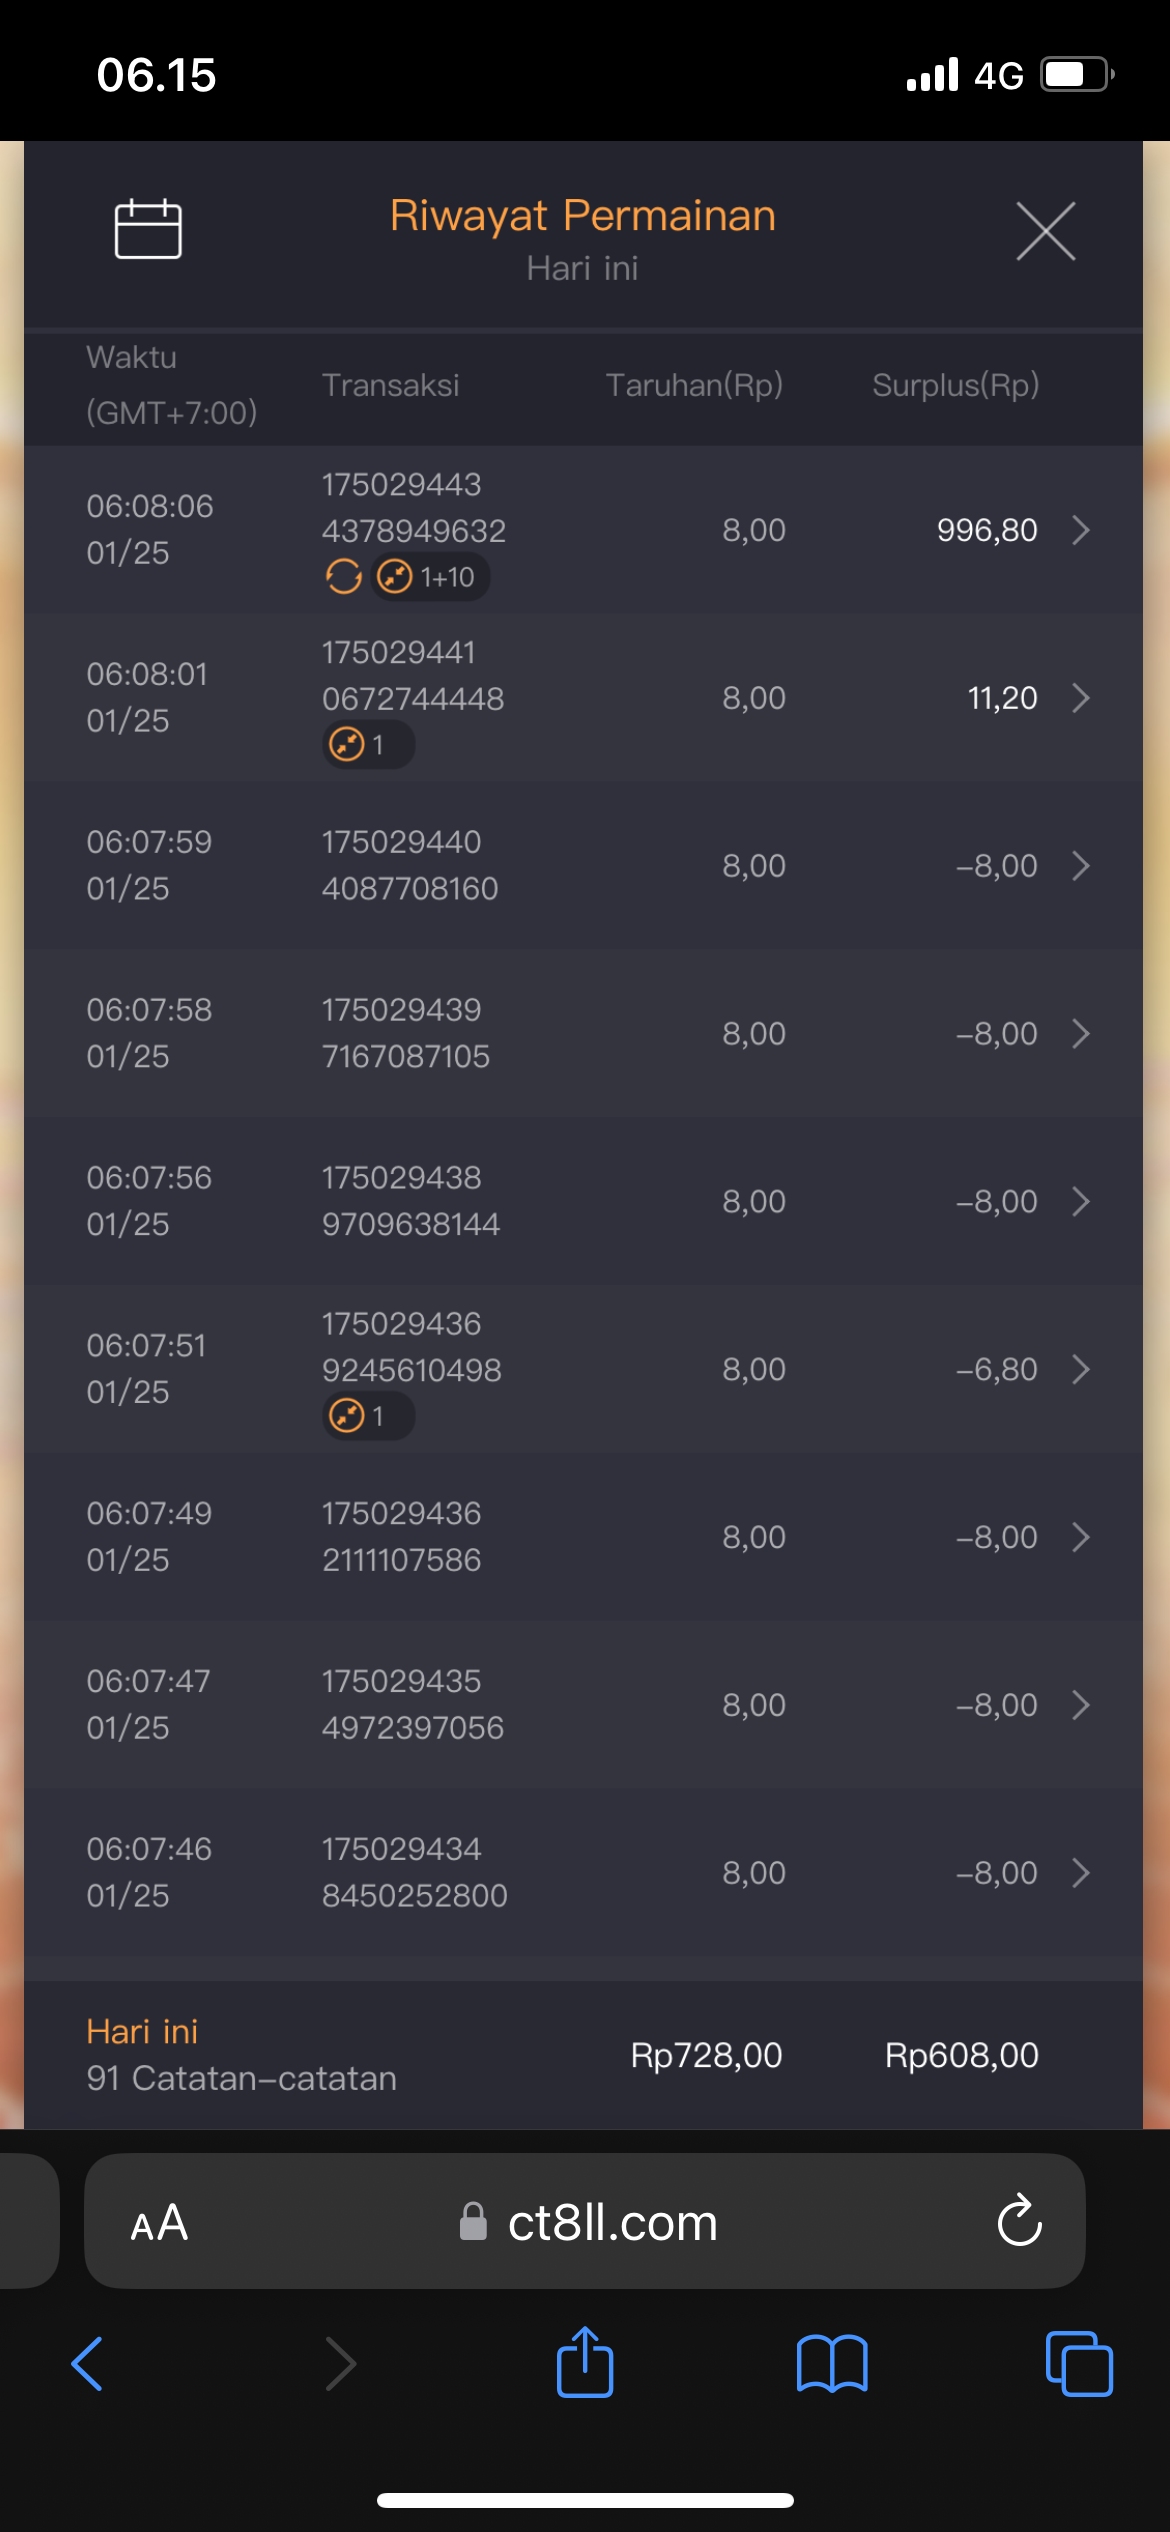Open Safari bookmarks book icon
Image resolution: width=1170 pixels, height=2532 pixels.
click(x=832, y=2364)
